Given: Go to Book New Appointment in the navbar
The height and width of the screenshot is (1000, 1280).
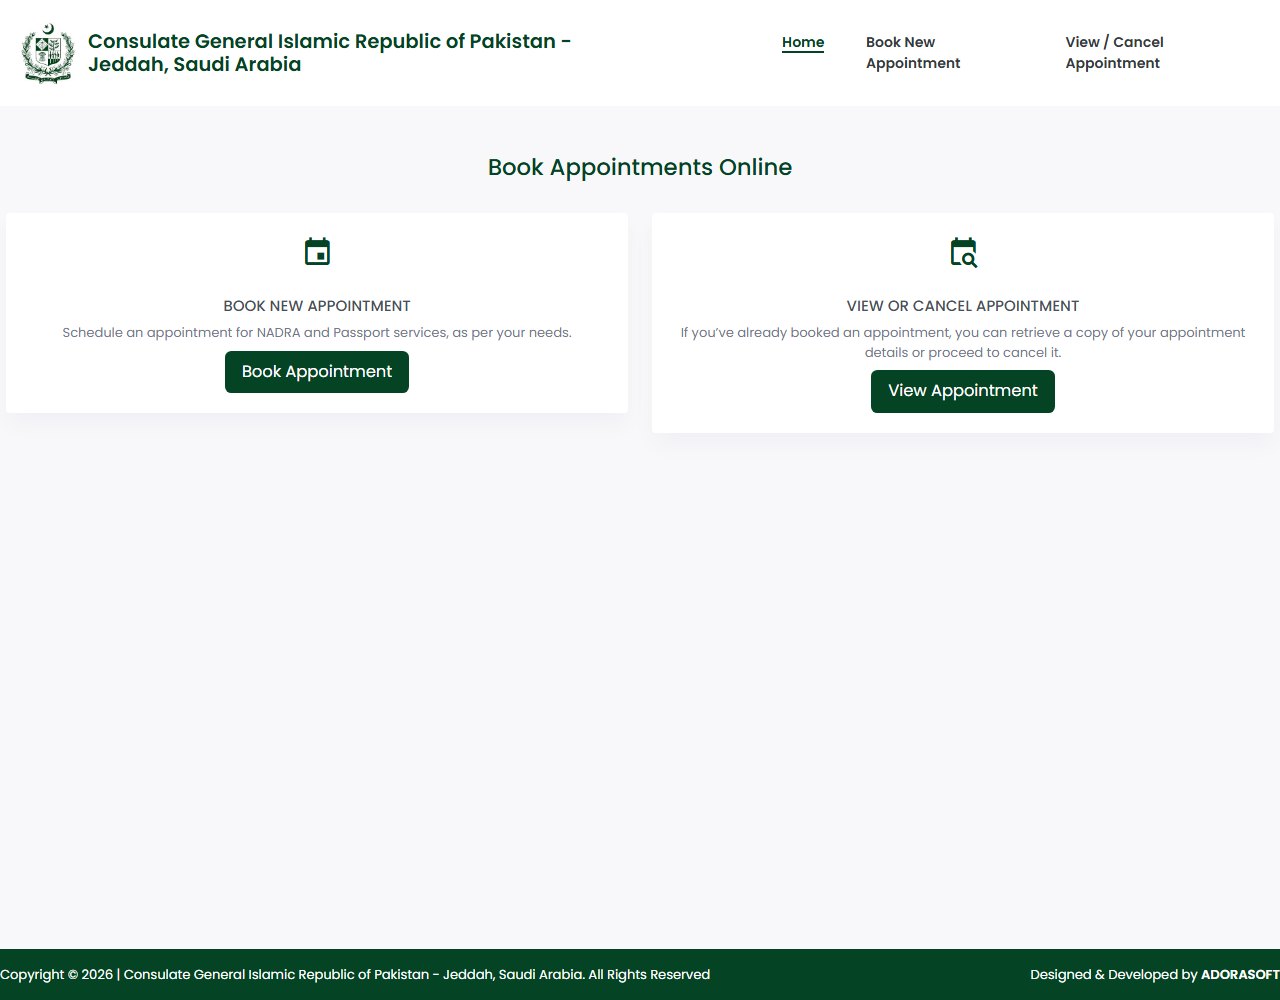Looking at the screenshot, I should (913, 53).
